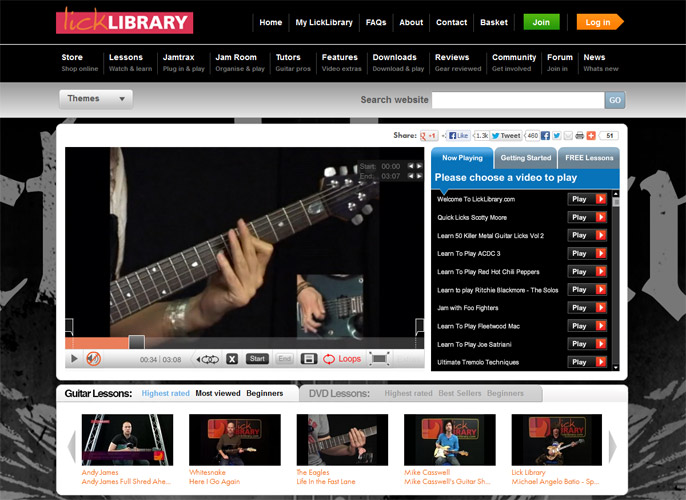Open the Andy James lesson thumbnail
Image resolution: width=686 pixels, height=500 pixels.
click(127, 440)
